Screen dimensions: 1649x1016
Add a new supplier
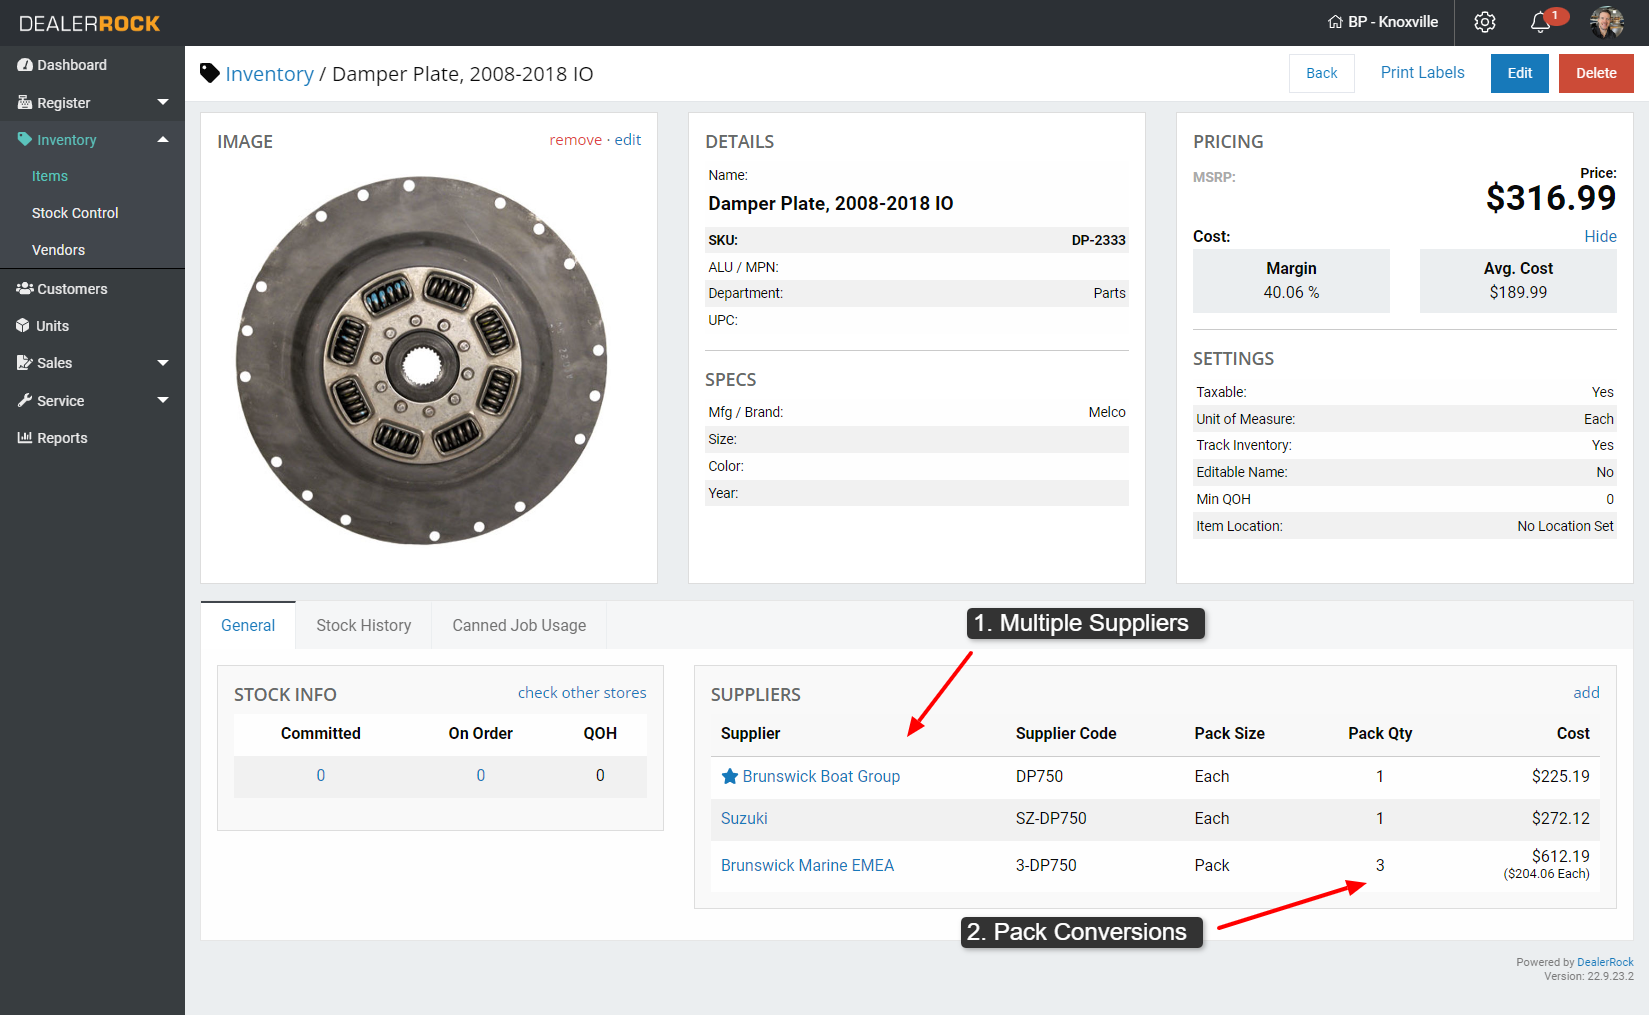coord(1586,693)
